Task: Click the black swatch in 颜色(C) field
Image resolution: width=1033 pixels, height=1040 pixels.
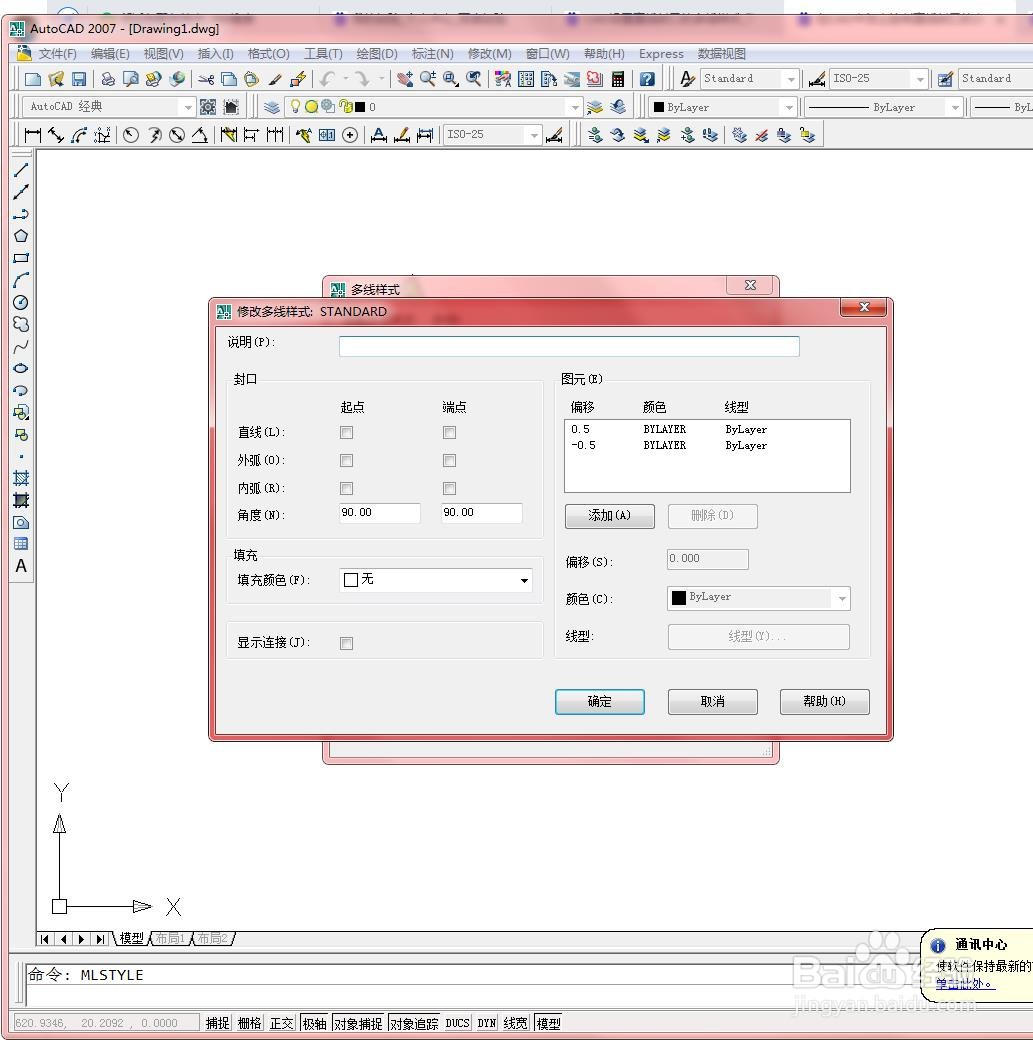Action: point(679,598)
